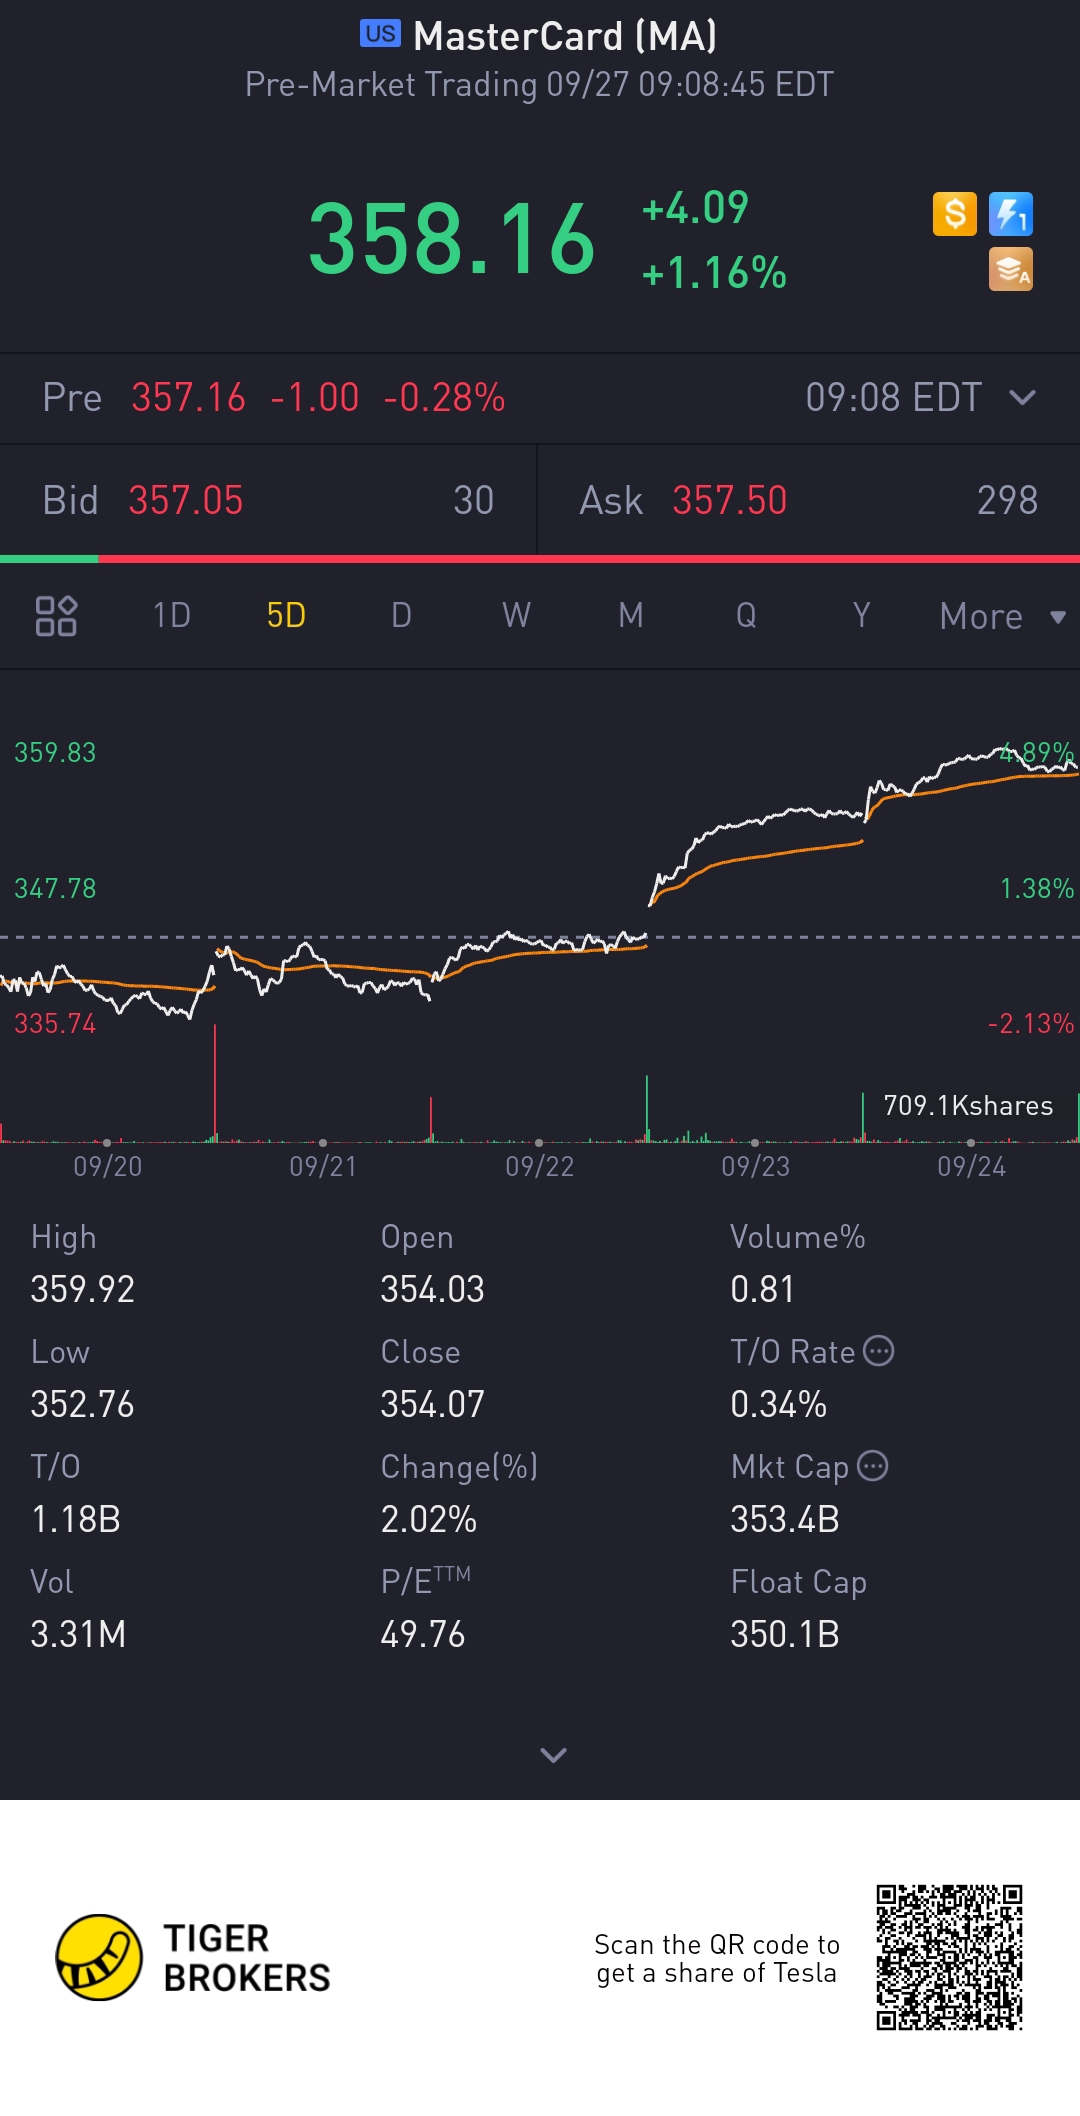Tap the Mkt Cap value 353.4B
This screenshot has height=2116, width=1080.
pyautogui.click(x=785, y=1519)
